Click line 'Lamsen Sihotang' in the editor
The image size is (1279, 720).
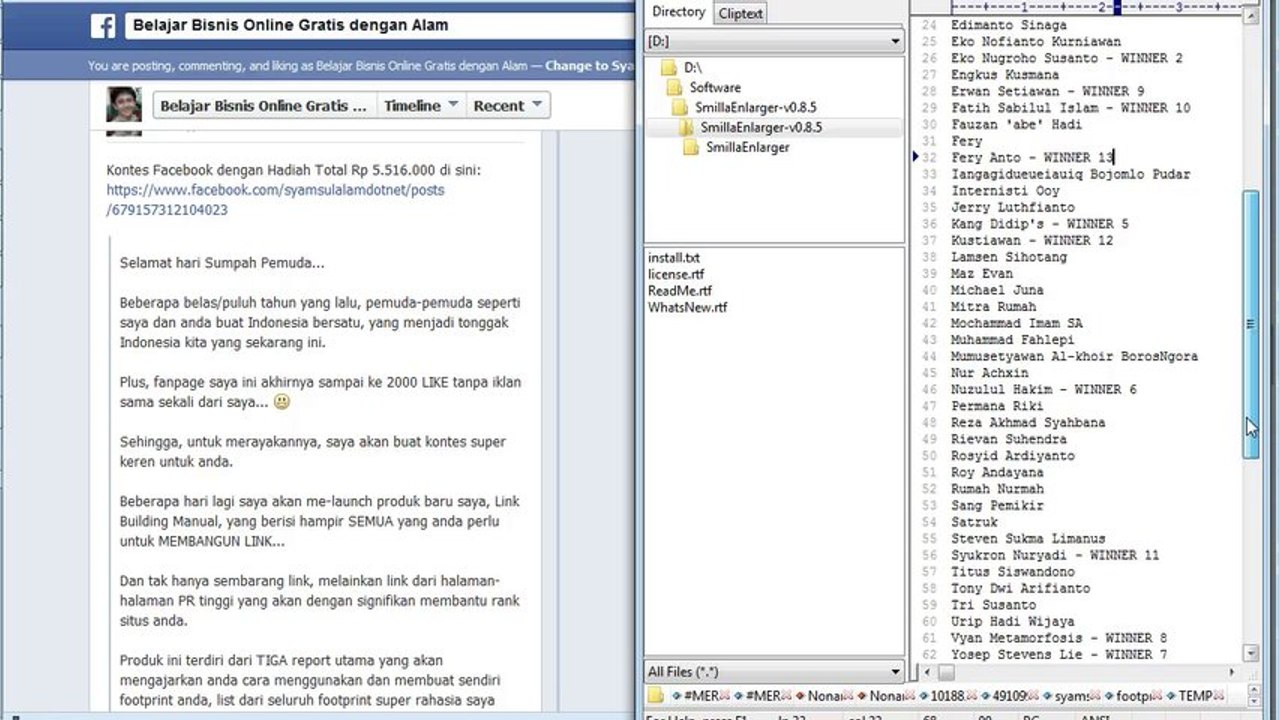point(1009,257)
